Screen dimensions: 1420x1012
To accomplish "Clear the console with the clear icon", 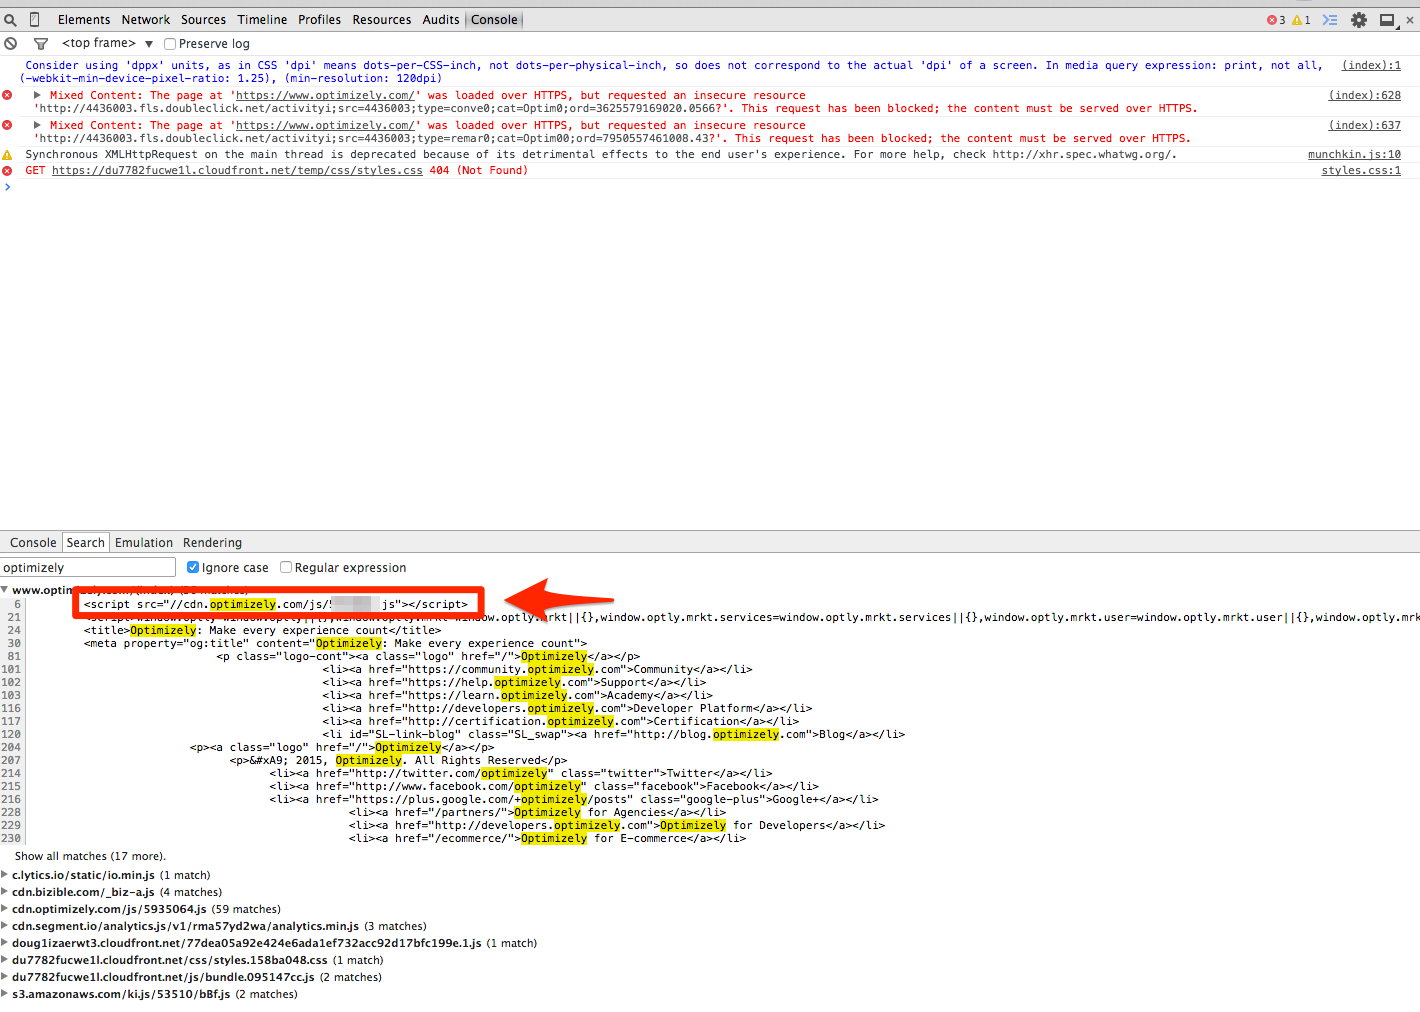I will (11, 44).
